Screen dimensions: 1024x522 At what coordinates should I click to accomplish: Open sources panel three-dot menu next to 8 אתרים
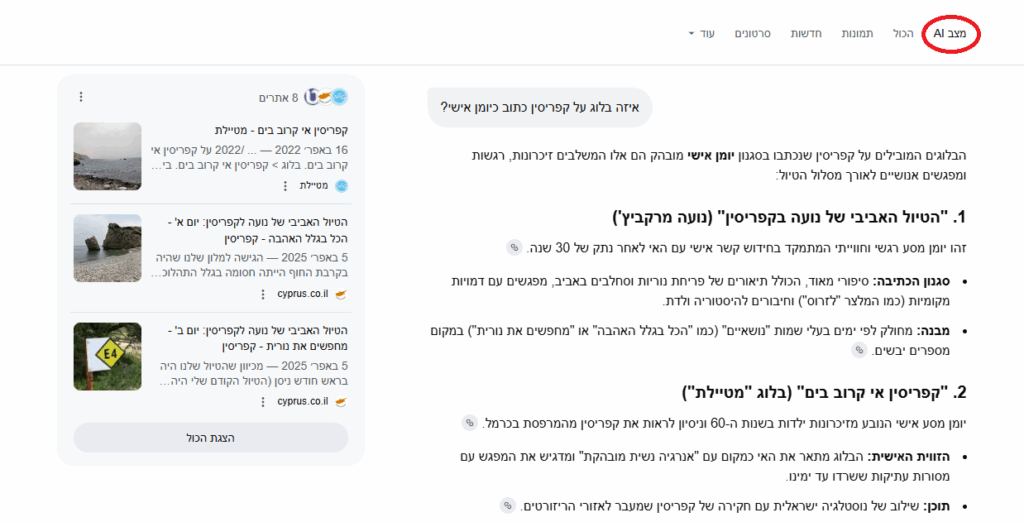click(x=81, y=97)
